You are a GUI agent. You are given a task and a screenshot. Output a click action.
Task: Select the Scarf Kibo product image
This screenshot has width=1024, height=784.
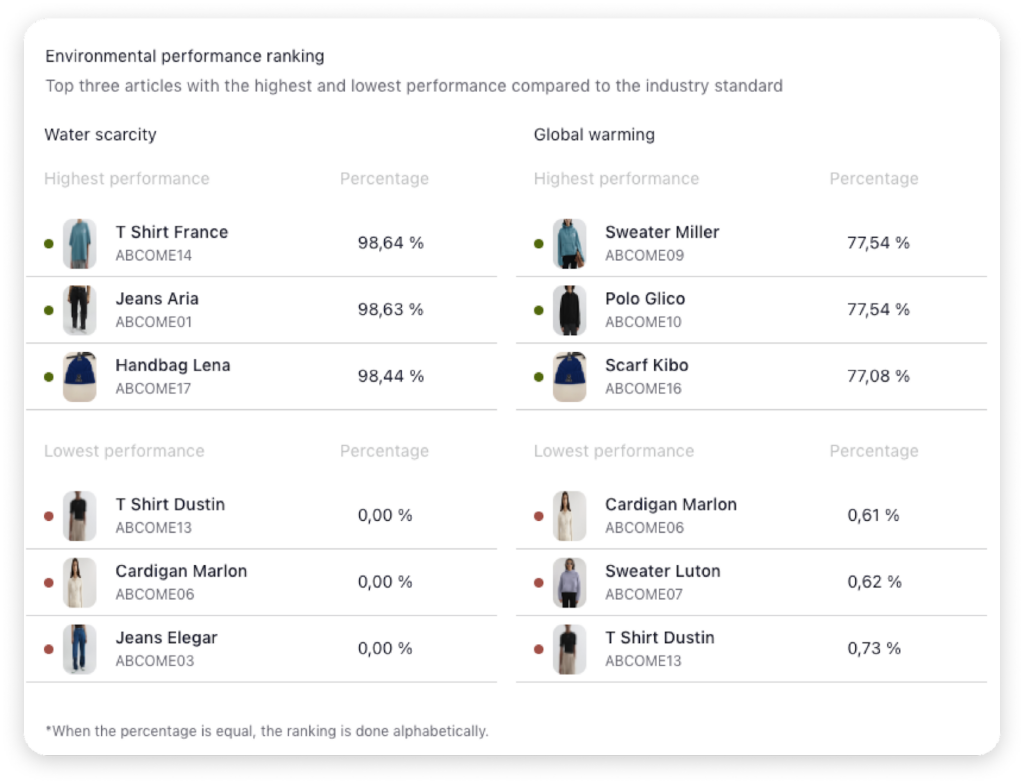point(569,377)
